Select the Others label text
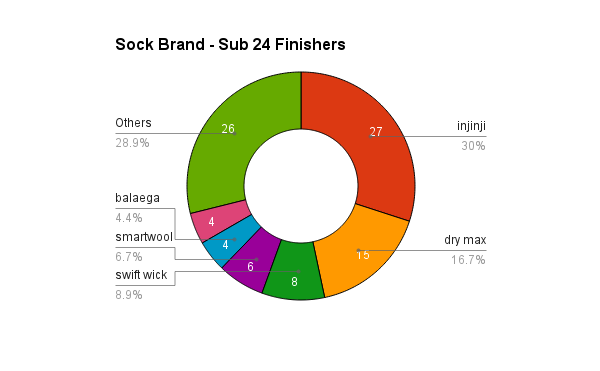 (x=133, y=123)
